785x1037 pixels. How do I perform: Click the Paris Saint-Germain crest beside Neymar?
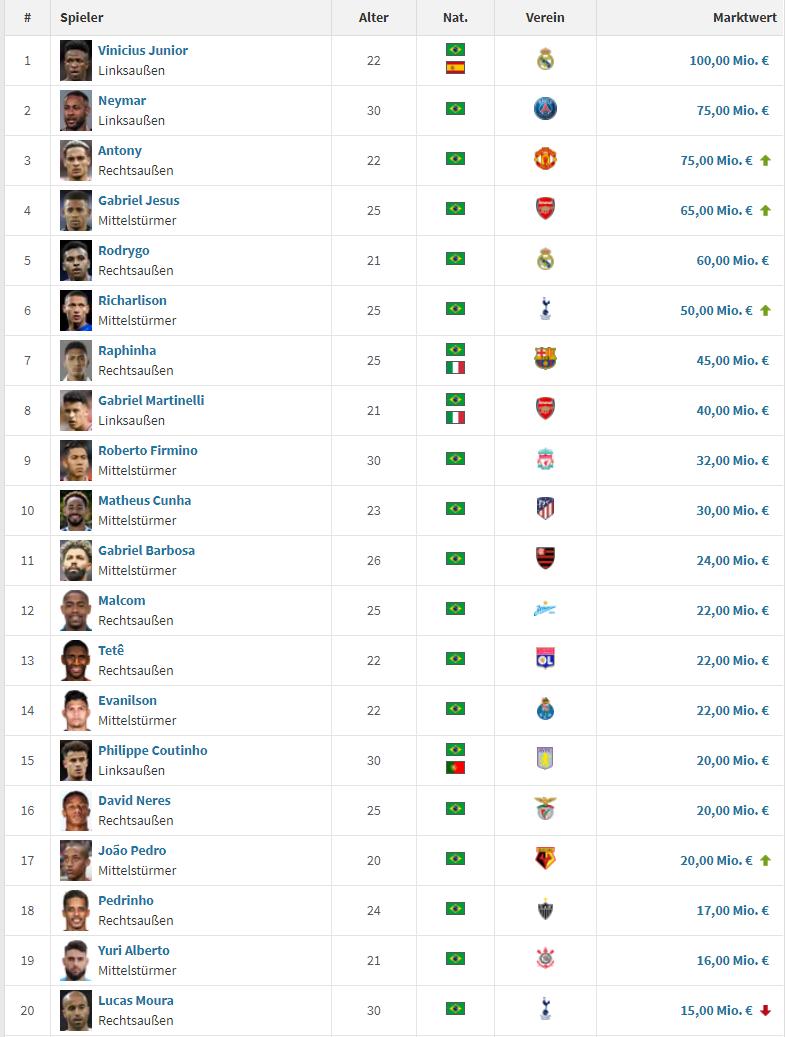(x=545, y=110)
